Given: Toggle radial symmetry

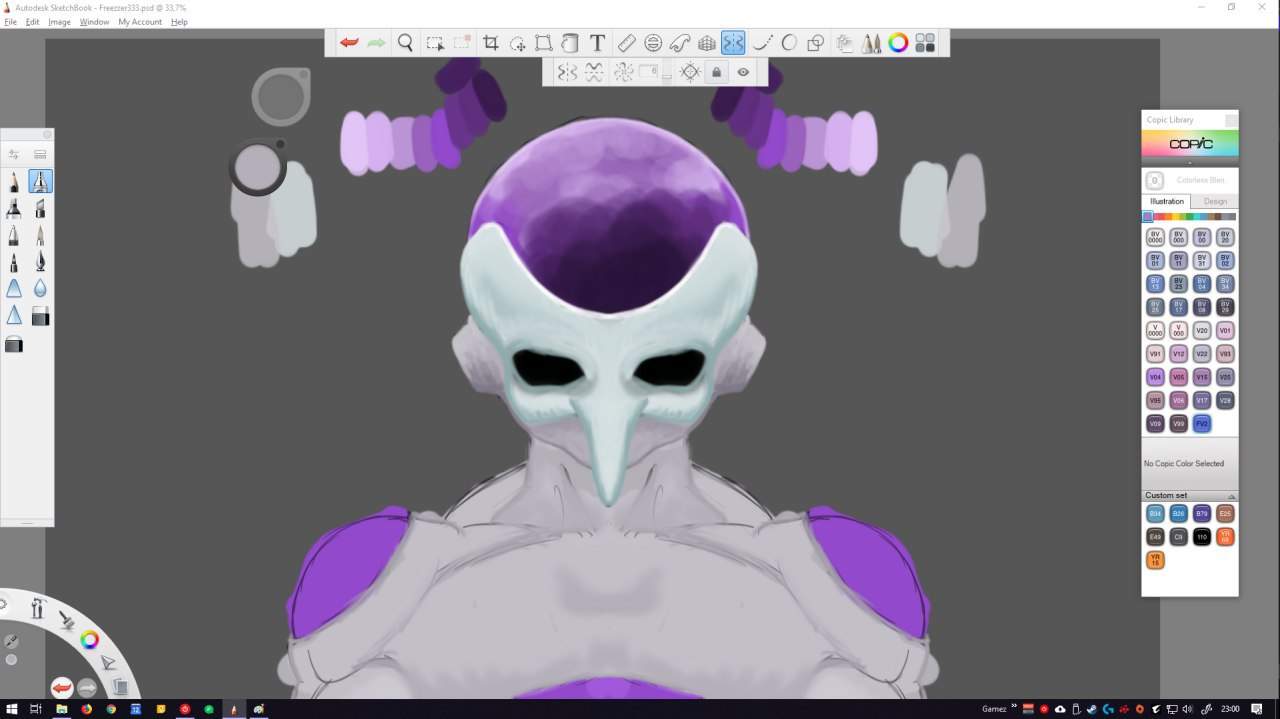Looking at the screenshot, I should pos(623,72).
